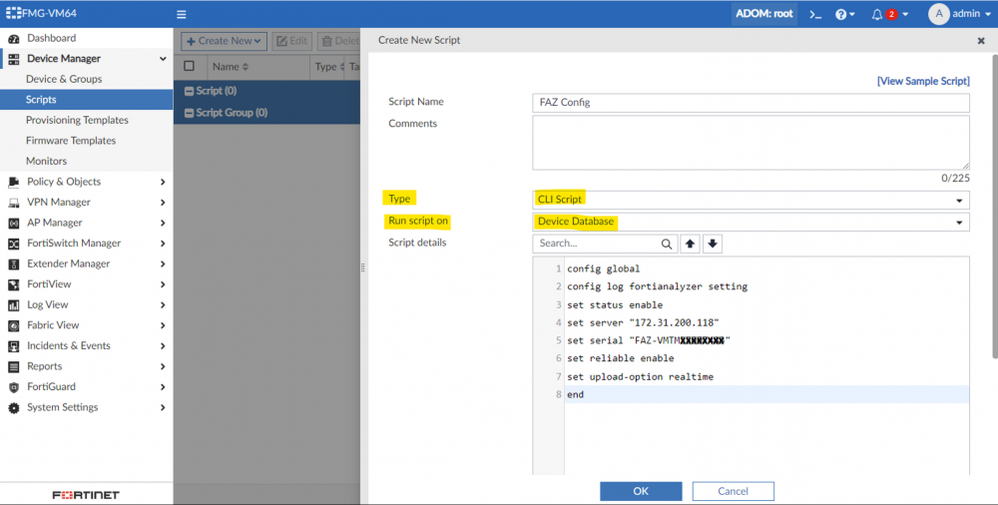998x505 pixels.
Task: Click the admin avatar icon
Action: coord(939,14)
